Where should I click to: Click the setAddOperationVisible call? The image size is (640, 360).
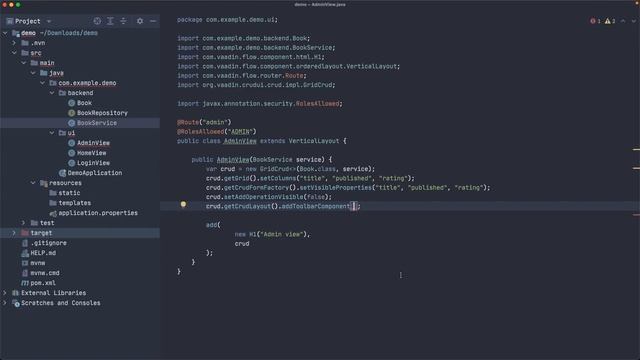(x=263, y=197)
